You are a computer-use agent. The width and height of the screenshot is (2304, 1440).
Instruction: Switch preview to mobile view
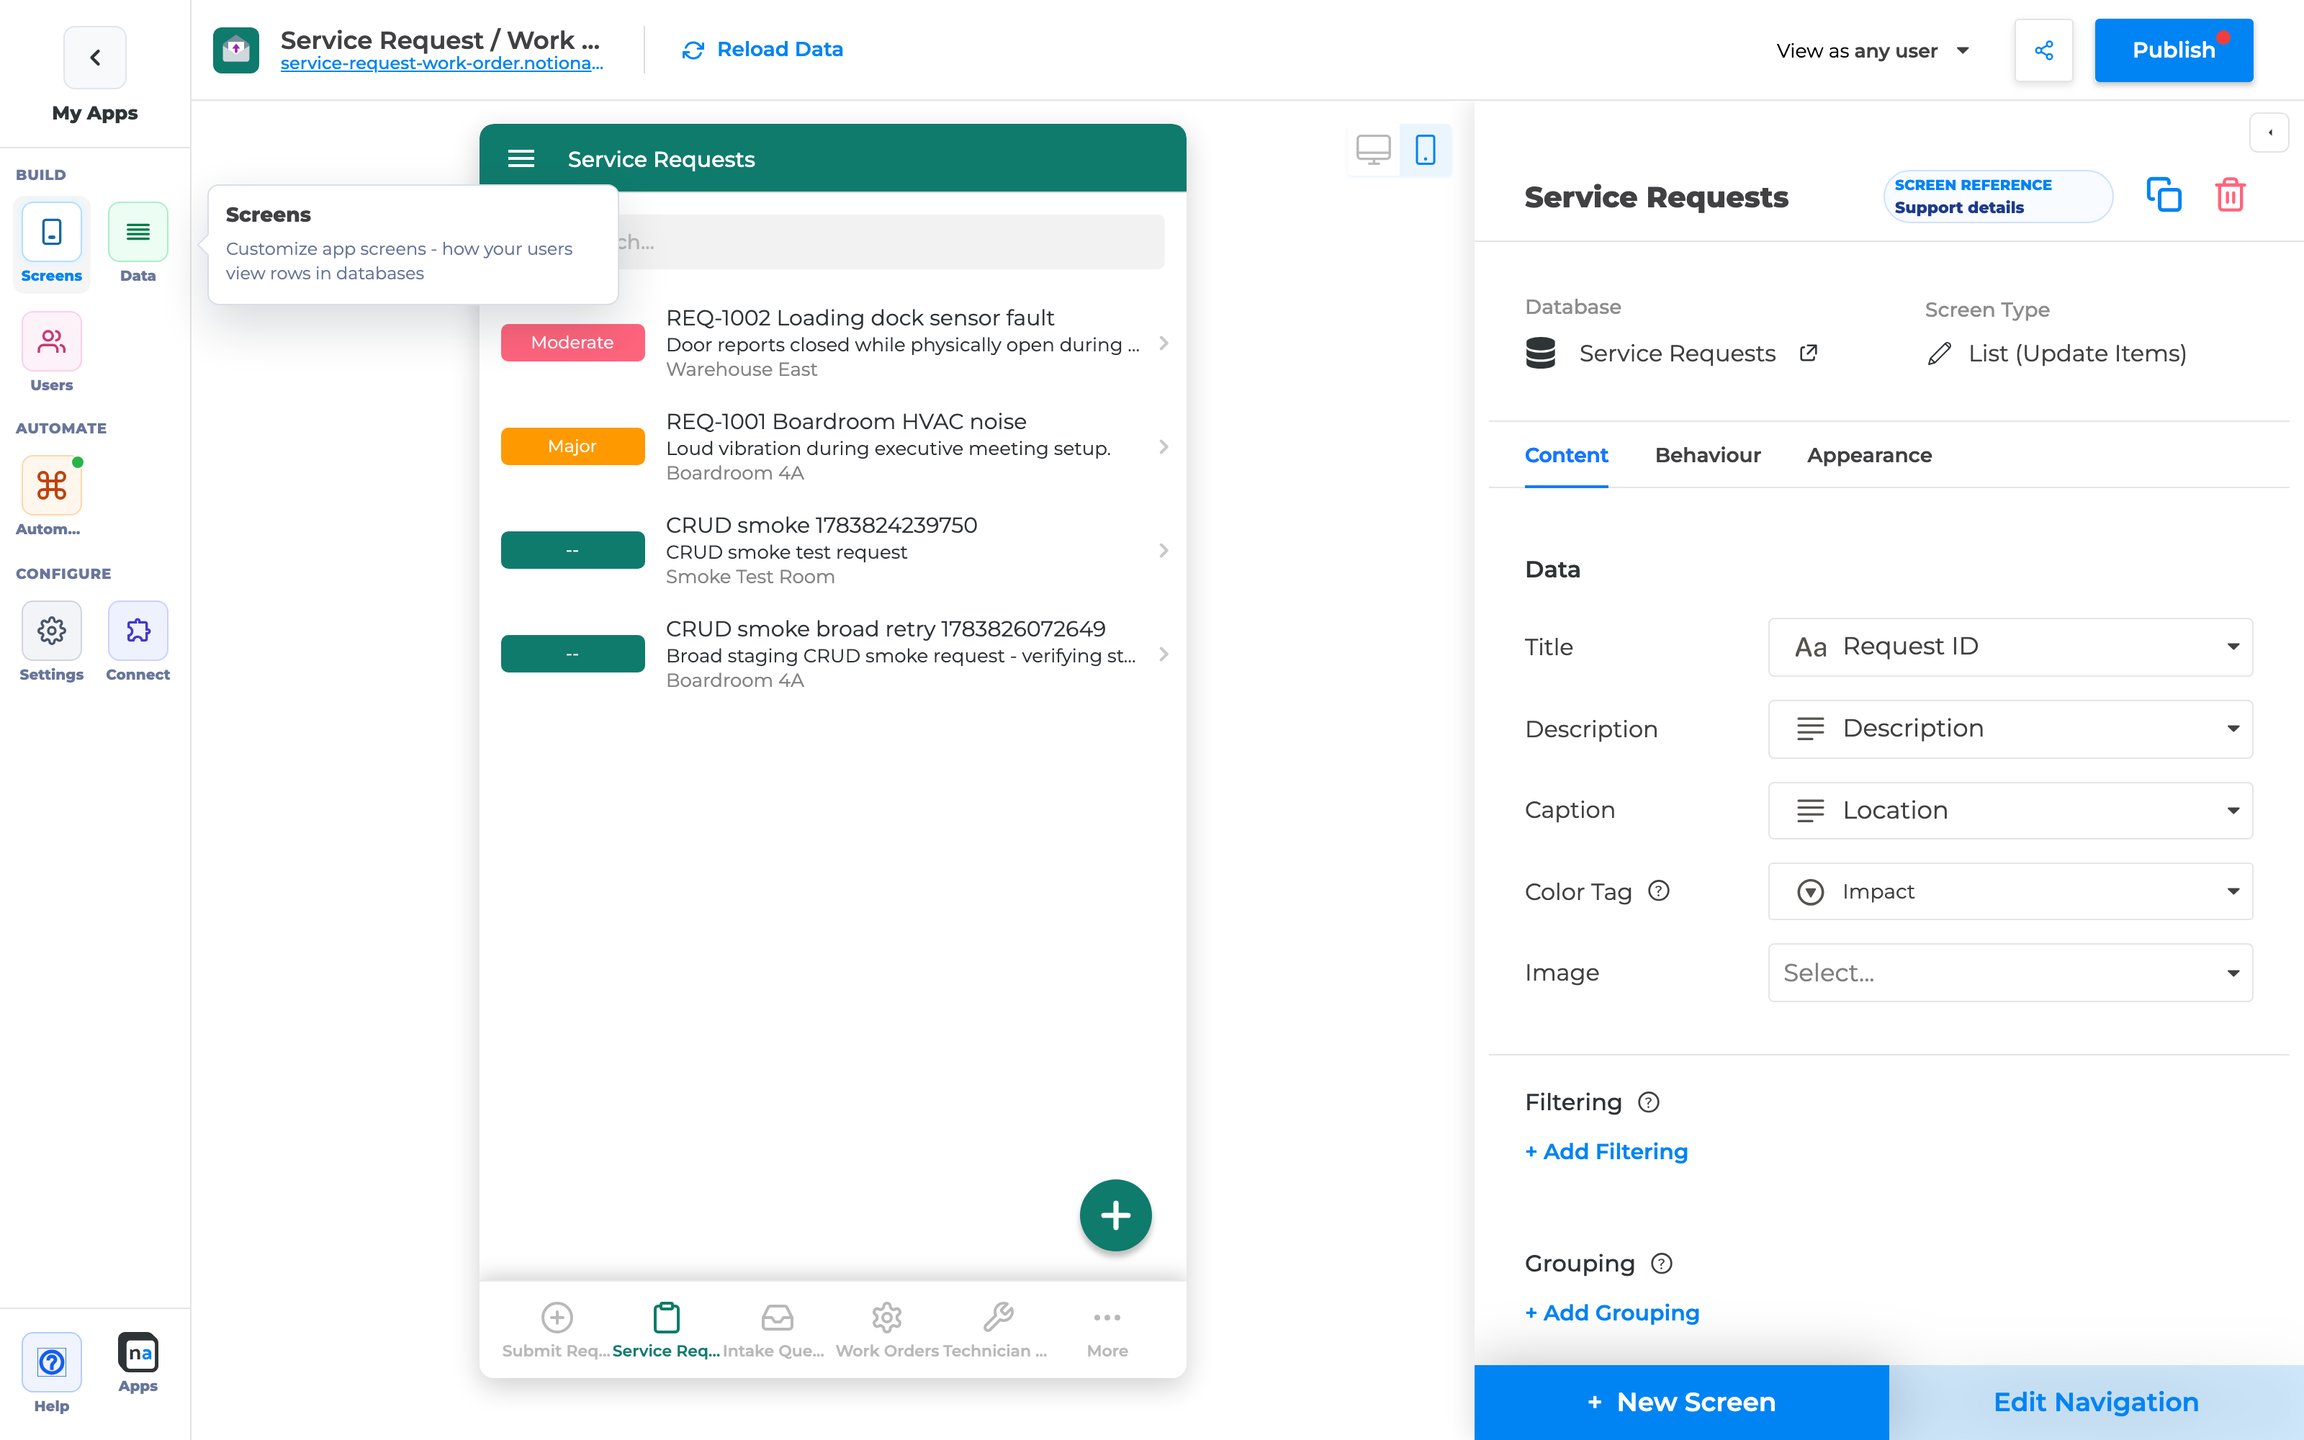coord(1425,150)
